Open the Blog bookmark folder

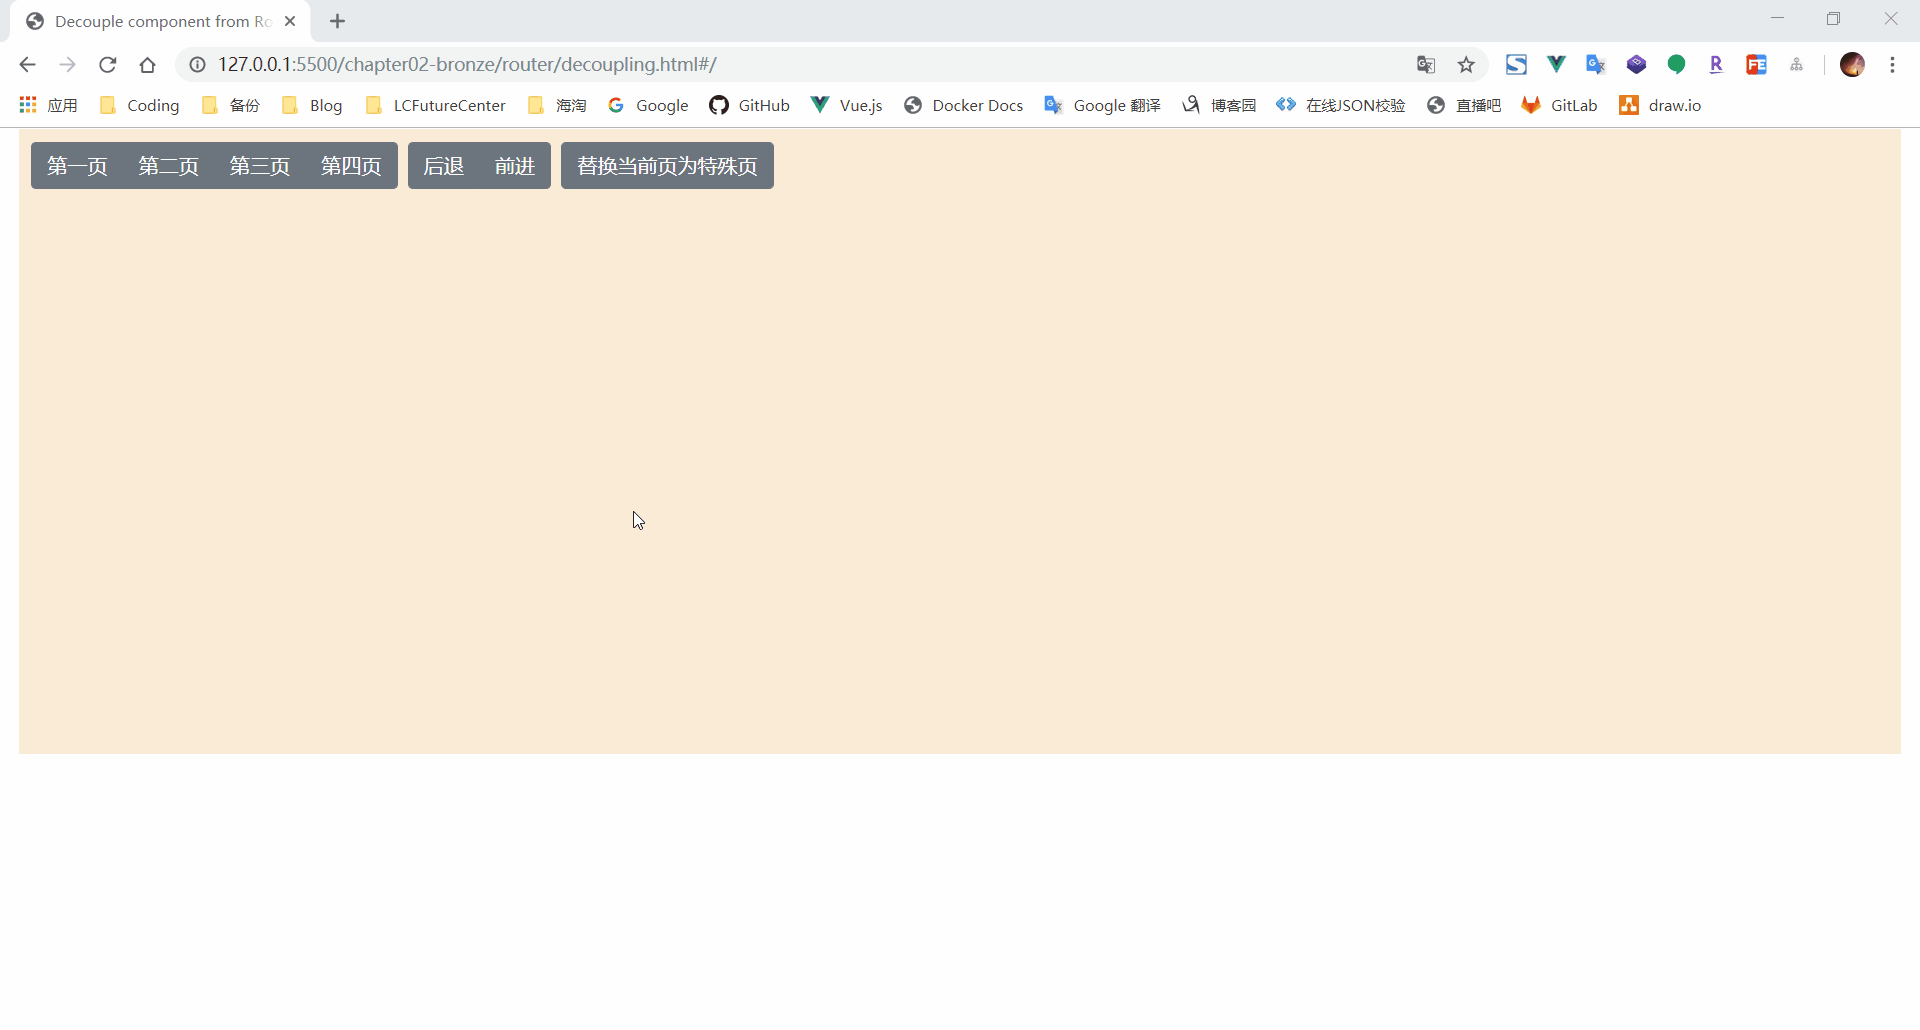click(x=312, y=105)
